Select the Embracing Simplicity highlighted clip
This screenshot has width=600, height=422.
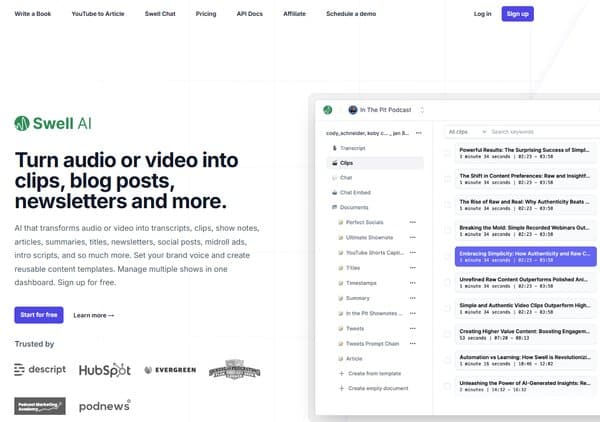click(x=525, y=257)
